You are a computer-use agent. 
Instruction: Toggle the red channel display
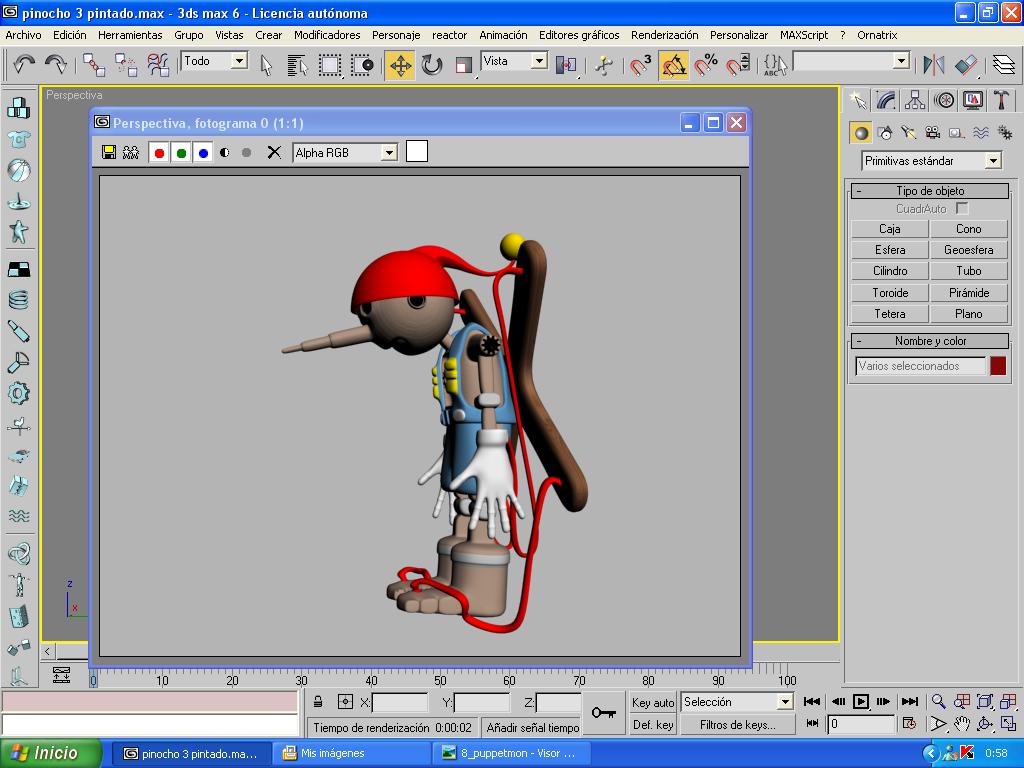(159, 153)
